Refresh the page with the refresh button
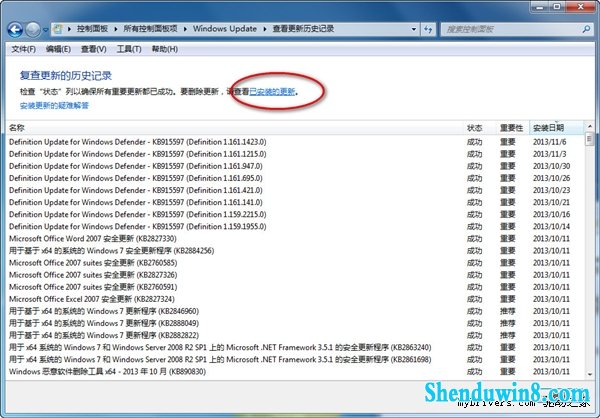 pos(428,29)
